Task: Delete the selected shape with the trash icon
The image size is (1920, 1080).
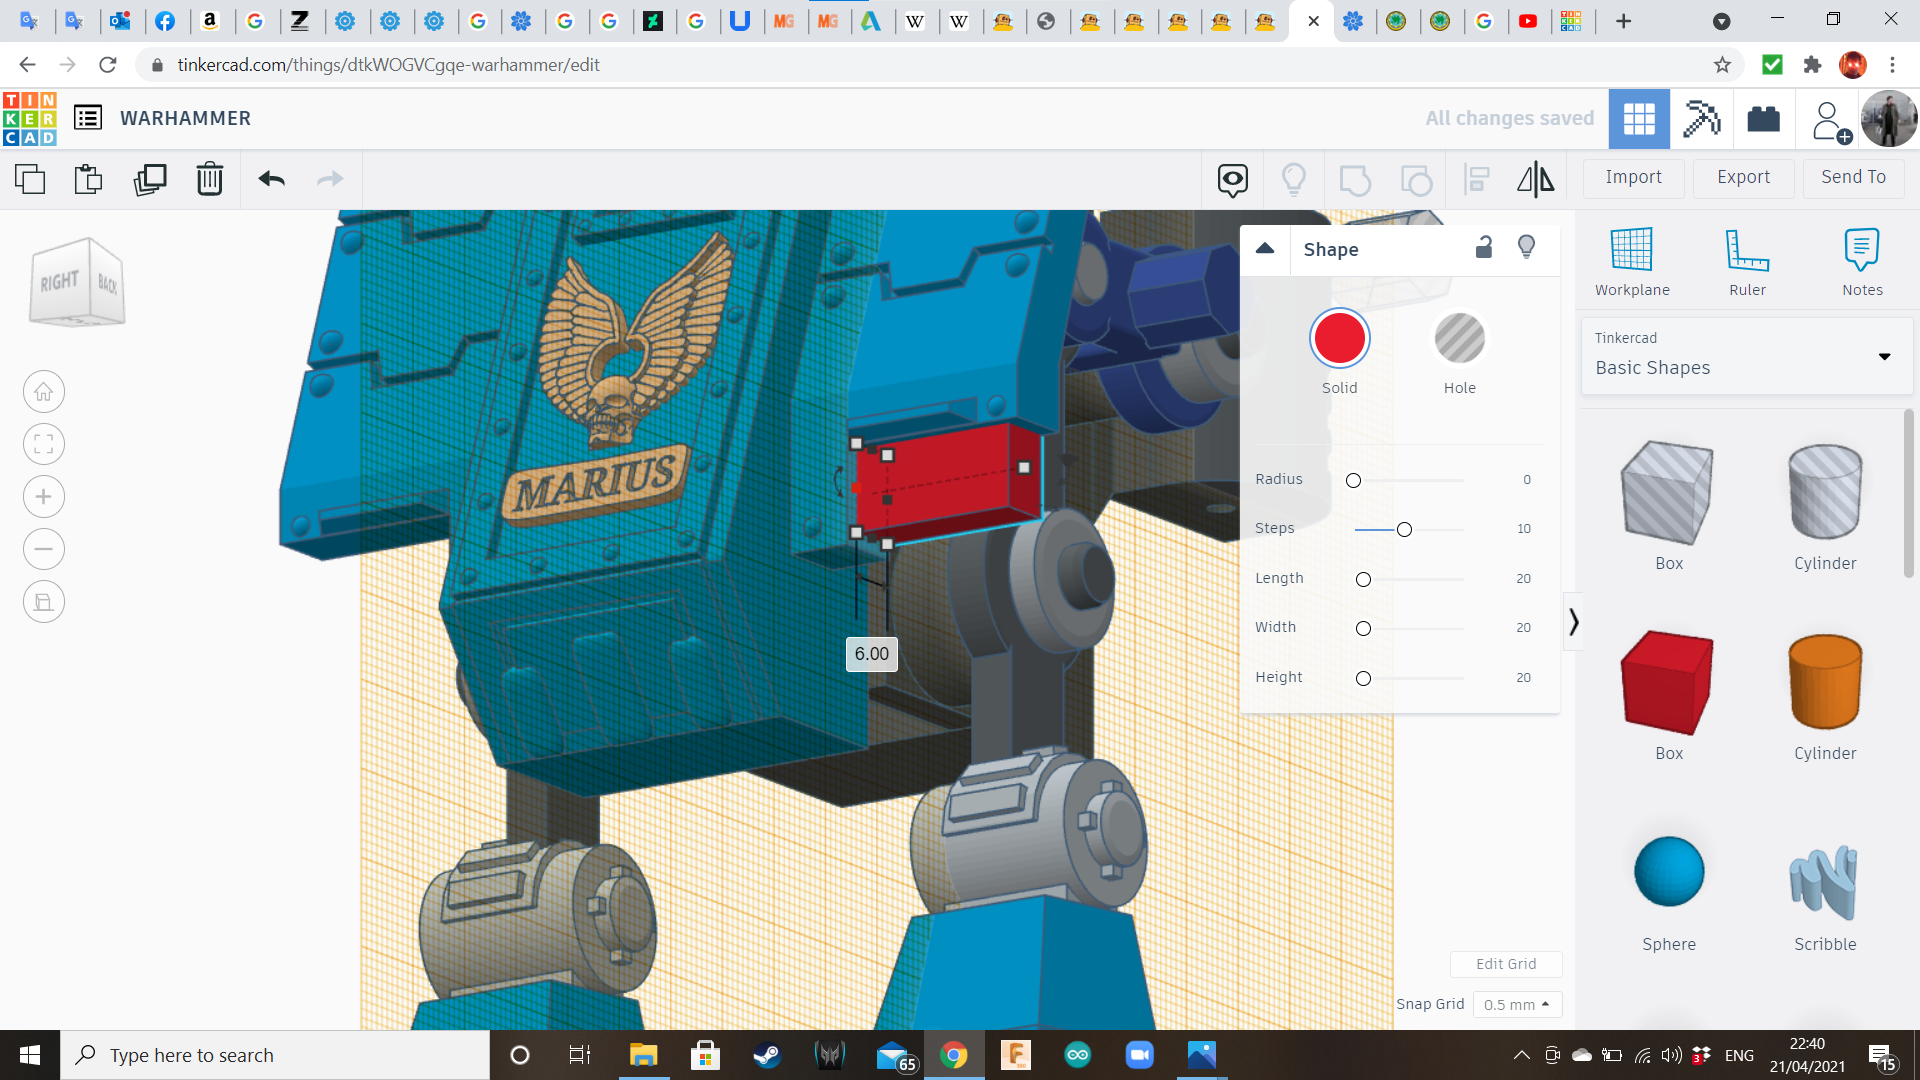Action: [210, 179]
